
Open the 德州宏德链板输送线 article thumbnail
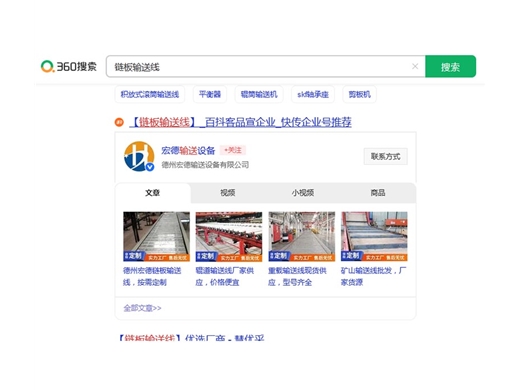157,236
